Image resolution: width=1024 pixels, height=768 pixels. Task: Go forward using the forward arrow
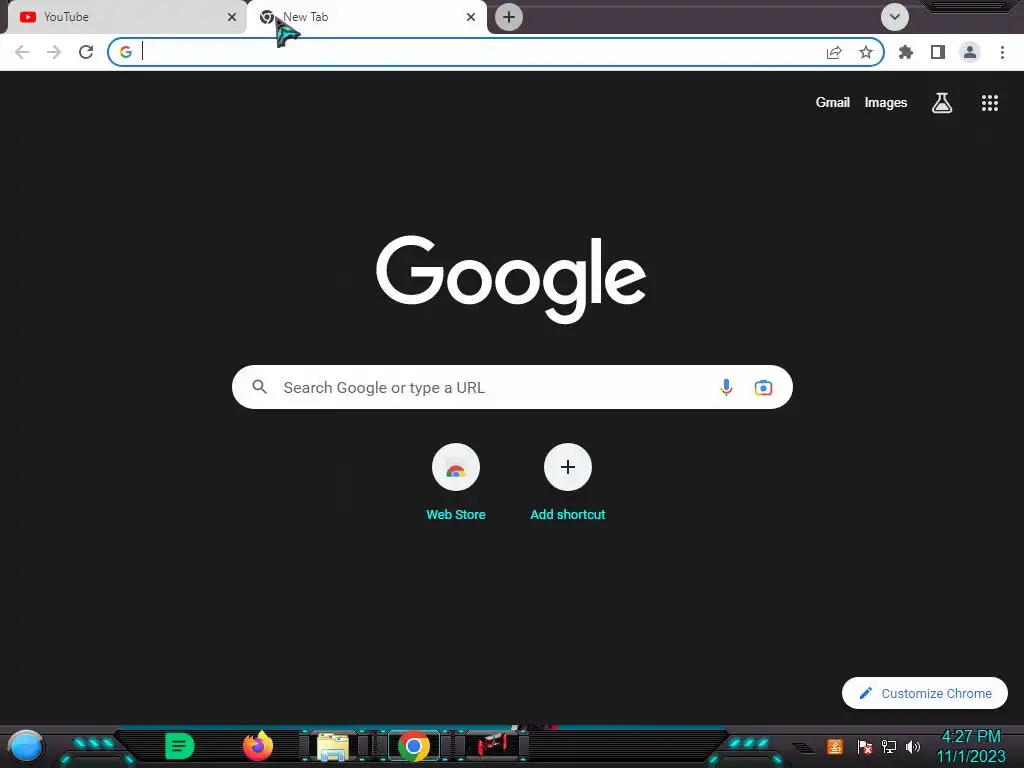tap(54, 52)
